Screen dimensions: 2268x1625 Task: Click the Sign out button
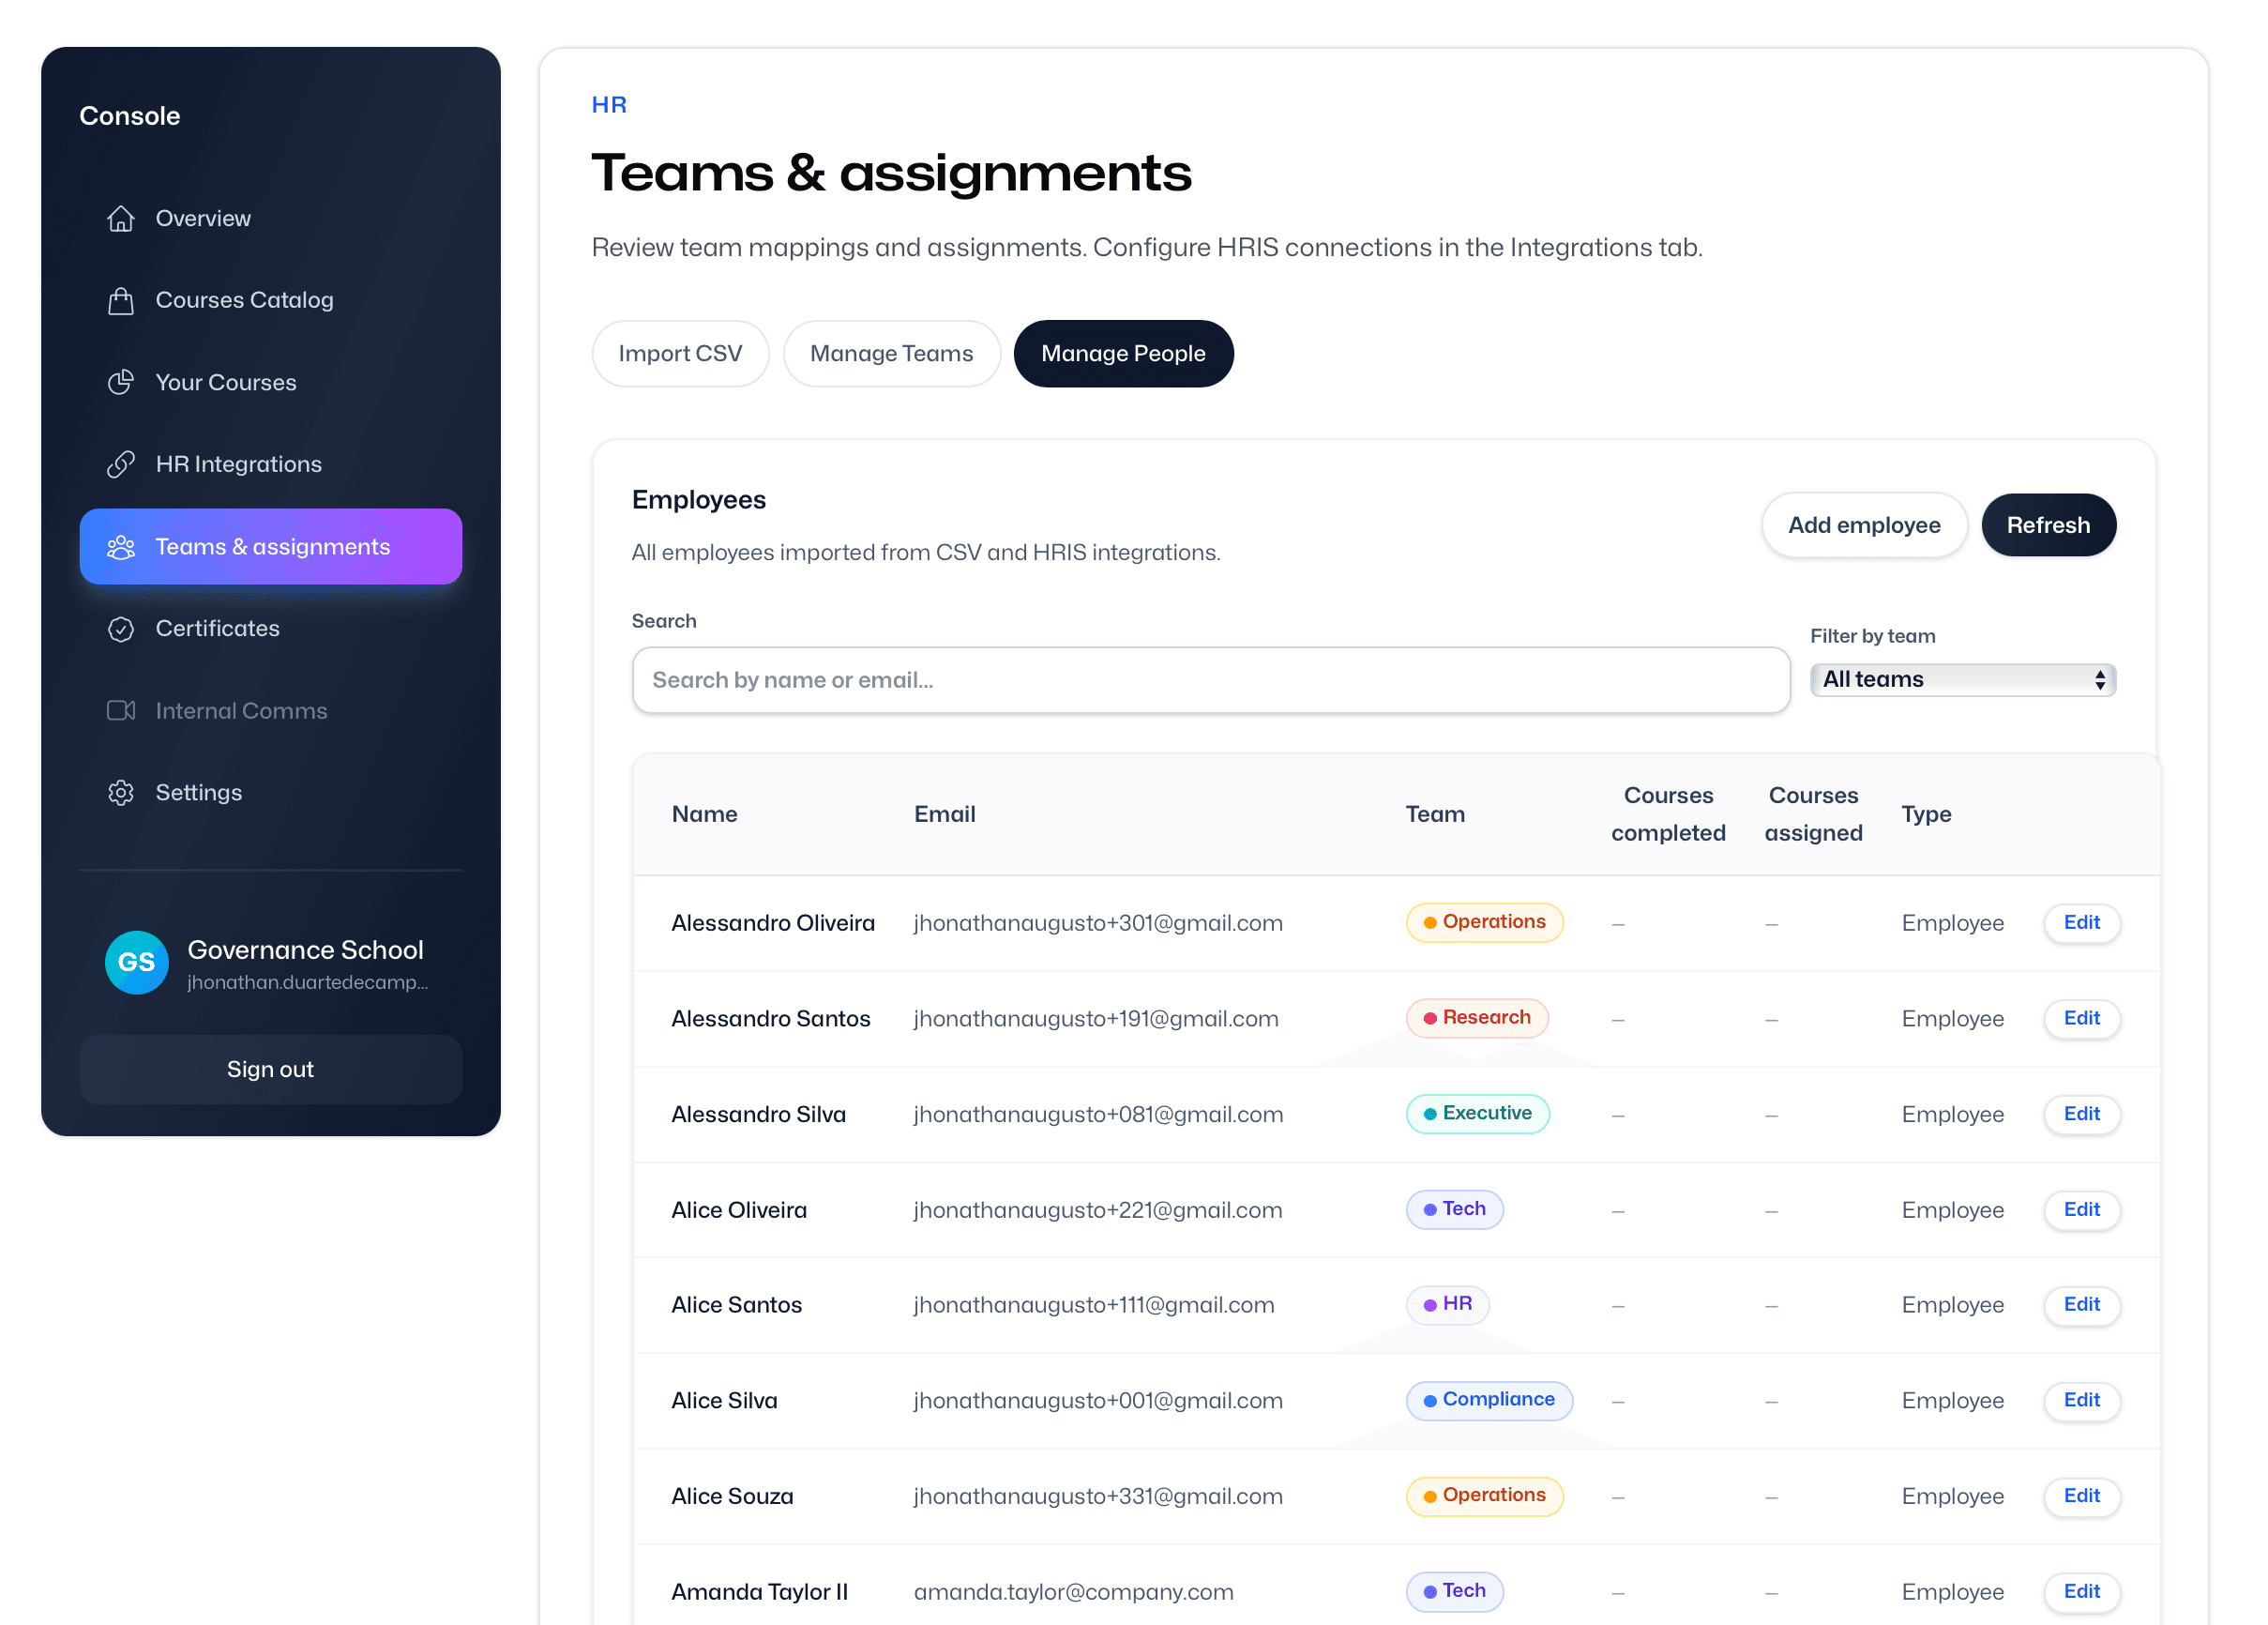tap(270, 1070)
